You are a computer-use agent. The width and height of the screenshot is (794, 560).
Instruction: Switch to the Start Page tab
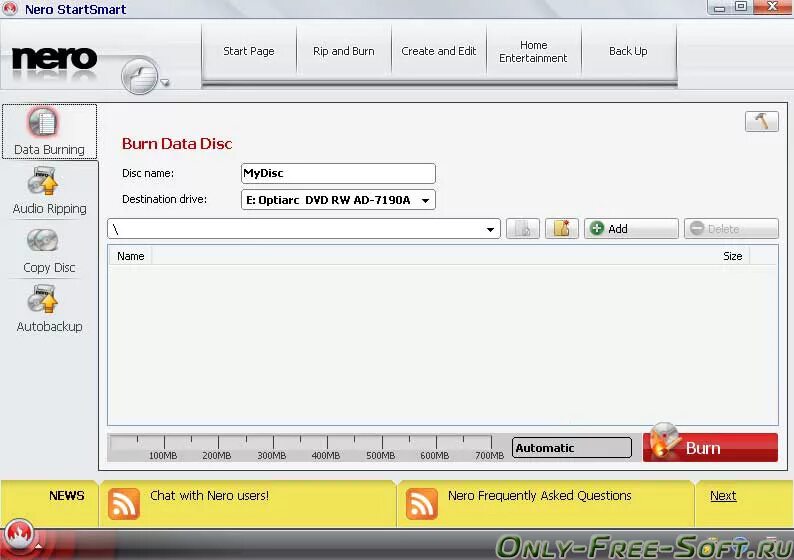click(249, 51)
